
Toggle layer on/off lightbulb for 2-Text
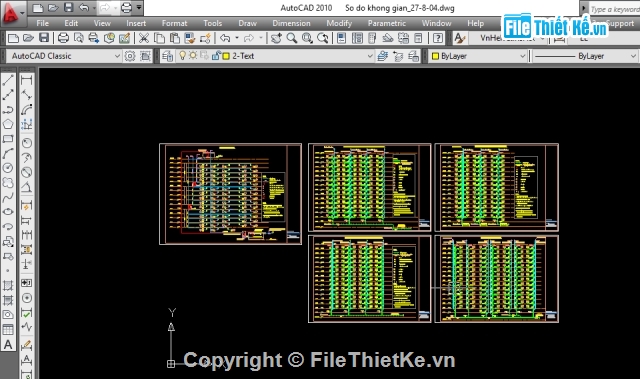[x=182, y=55]
